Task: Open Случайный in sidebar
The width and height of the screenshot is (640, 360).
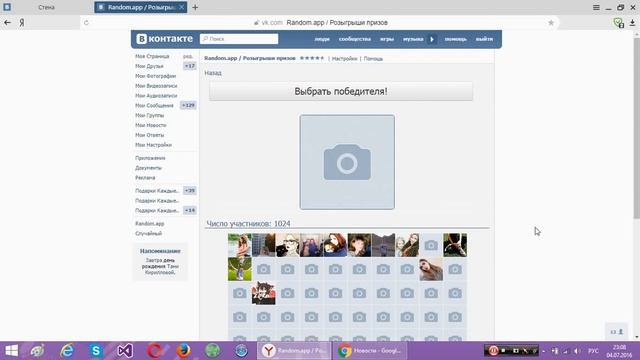Action: (149, 233)
